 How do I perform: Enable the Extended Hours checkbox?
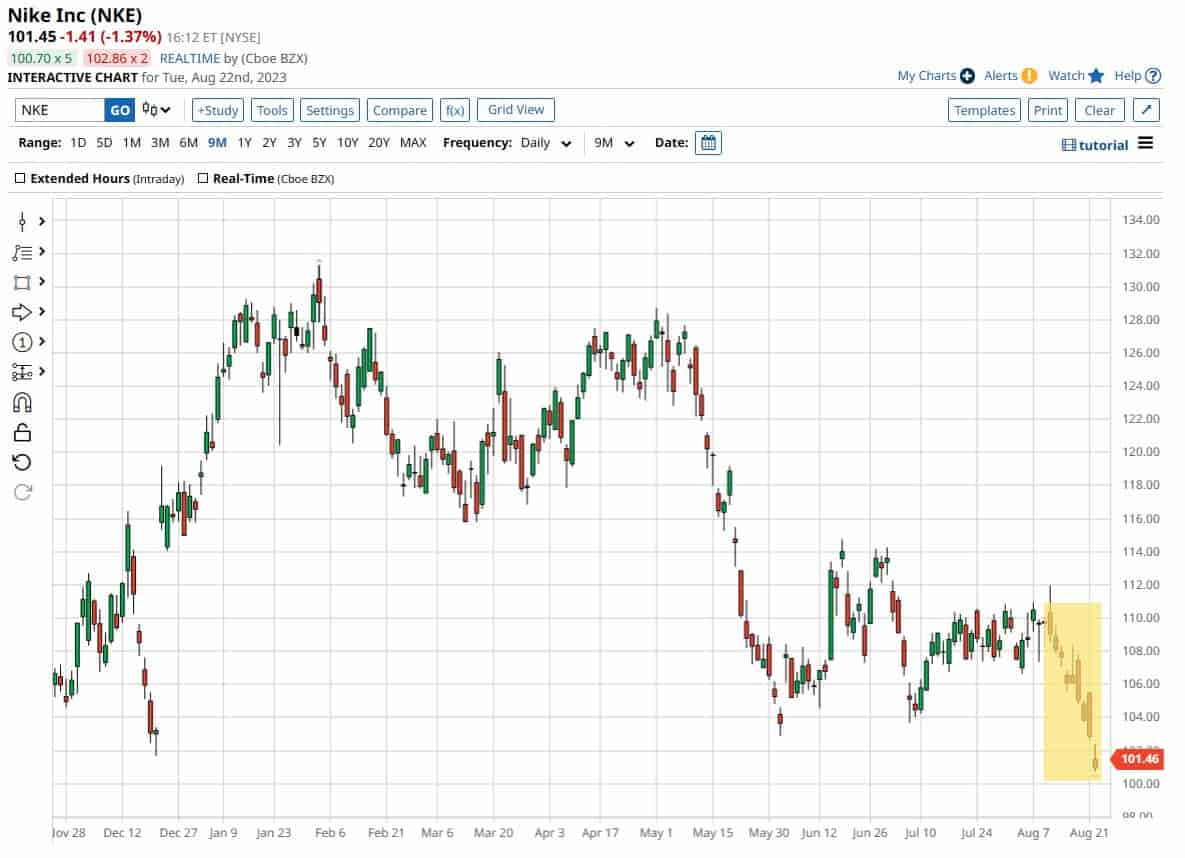(x=21, y=179)
